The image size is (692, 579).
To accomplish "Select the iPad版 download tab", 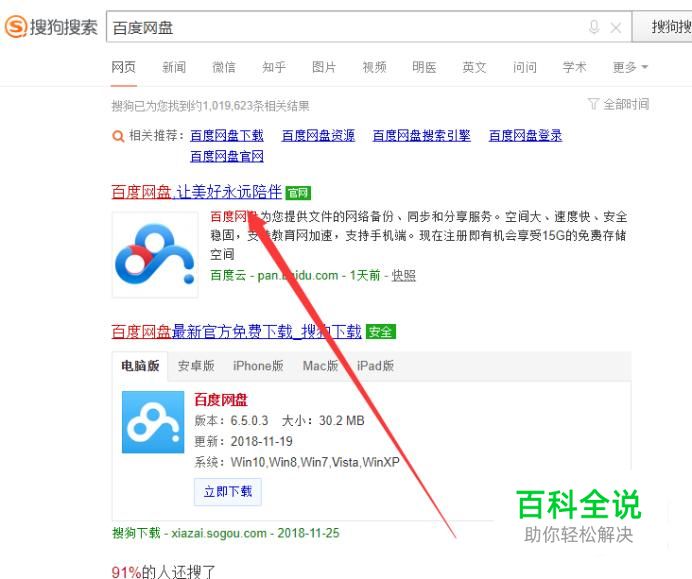I will coord(376,366).
